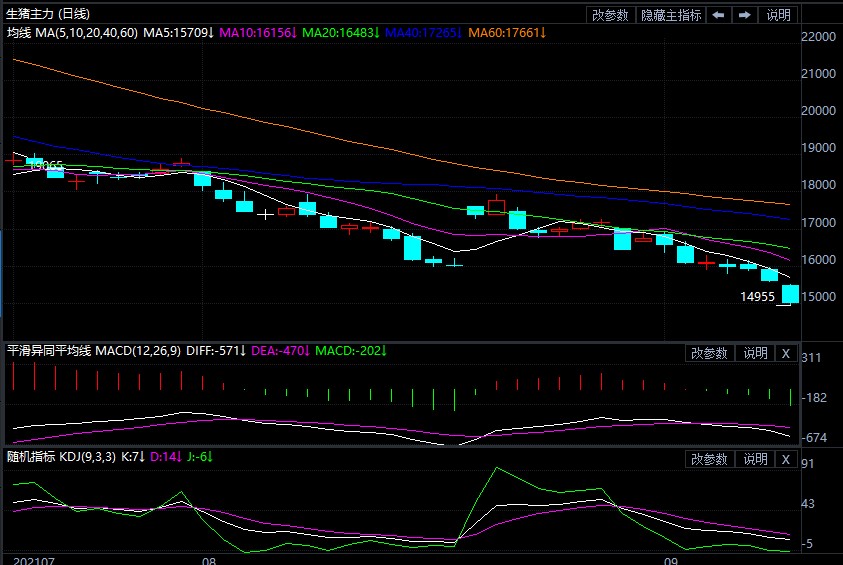Click the right arrow navigation button
Viewport: 843px width, 565px height.
pyautogui.click(x=744, y=15)
